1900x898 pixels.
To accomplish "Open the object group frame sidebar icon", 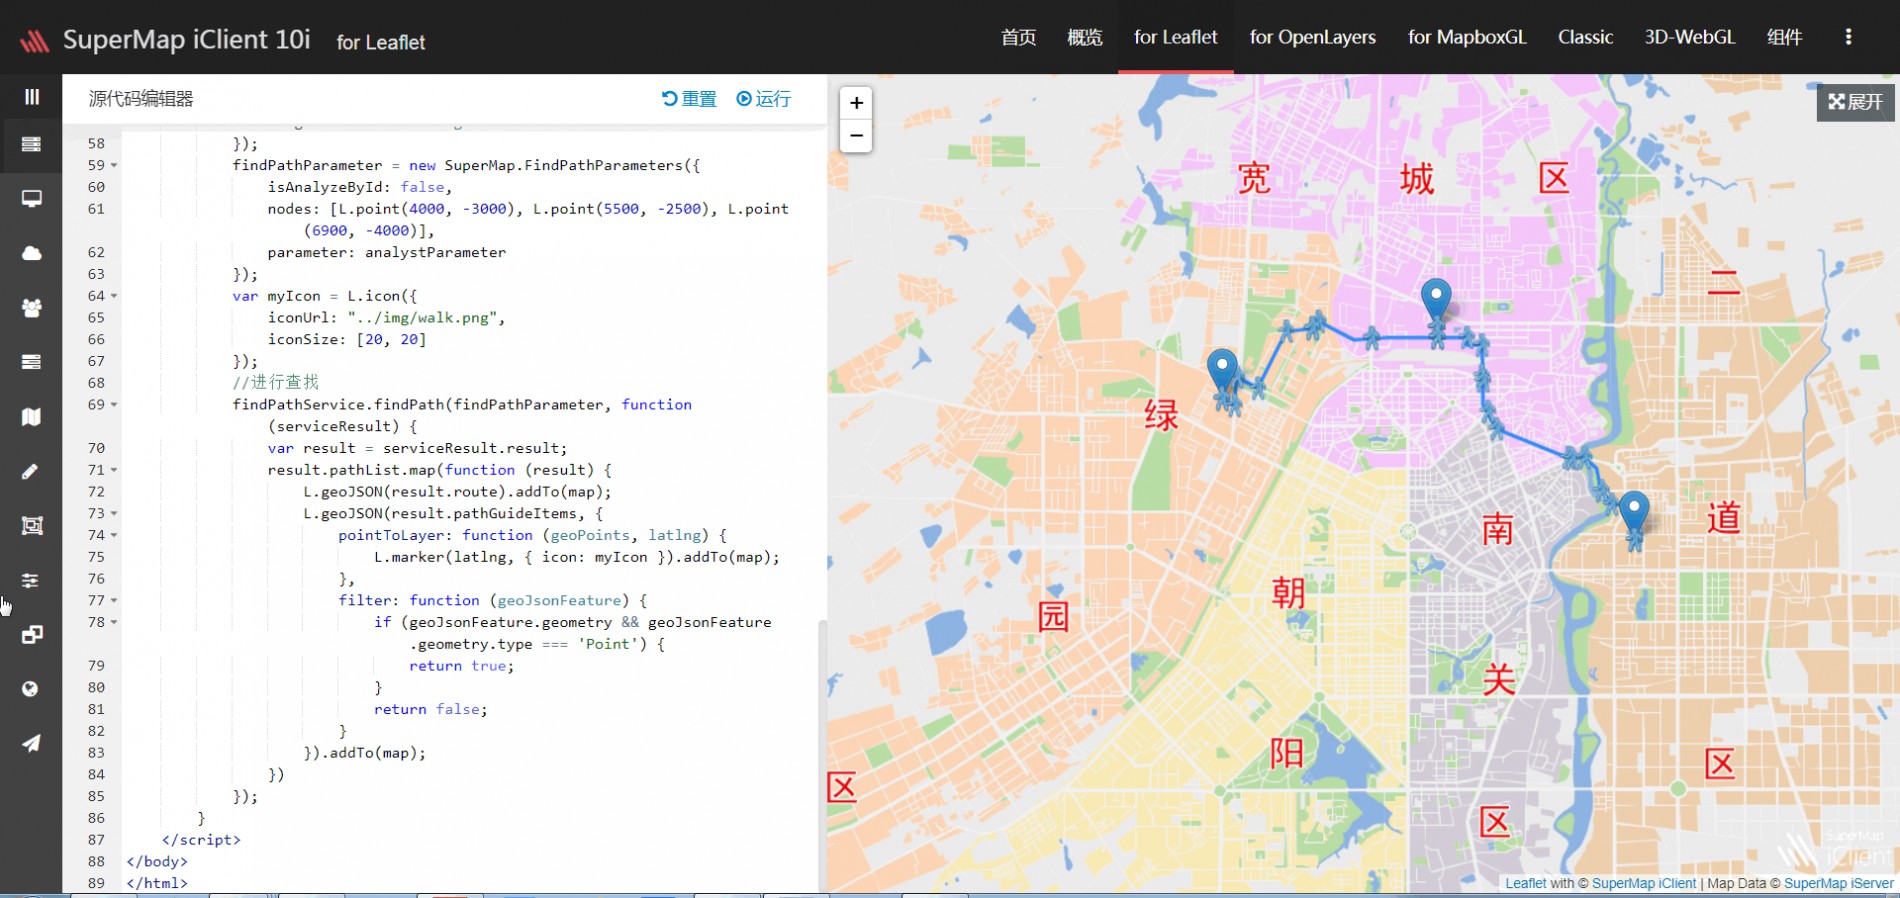I will pos(31,526).
